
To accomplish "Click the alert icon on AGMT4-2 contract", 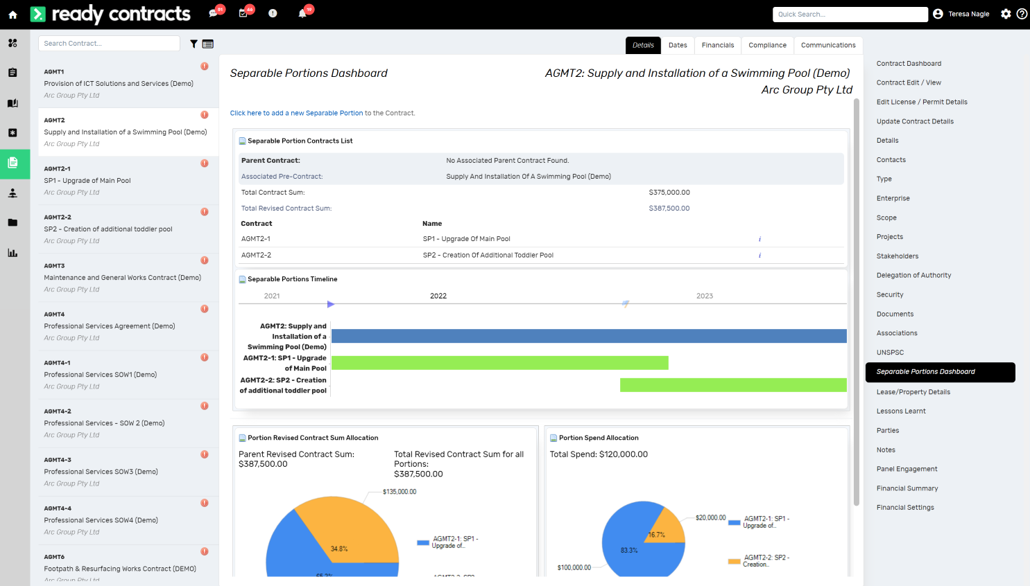I will click(x=204, y=406).
